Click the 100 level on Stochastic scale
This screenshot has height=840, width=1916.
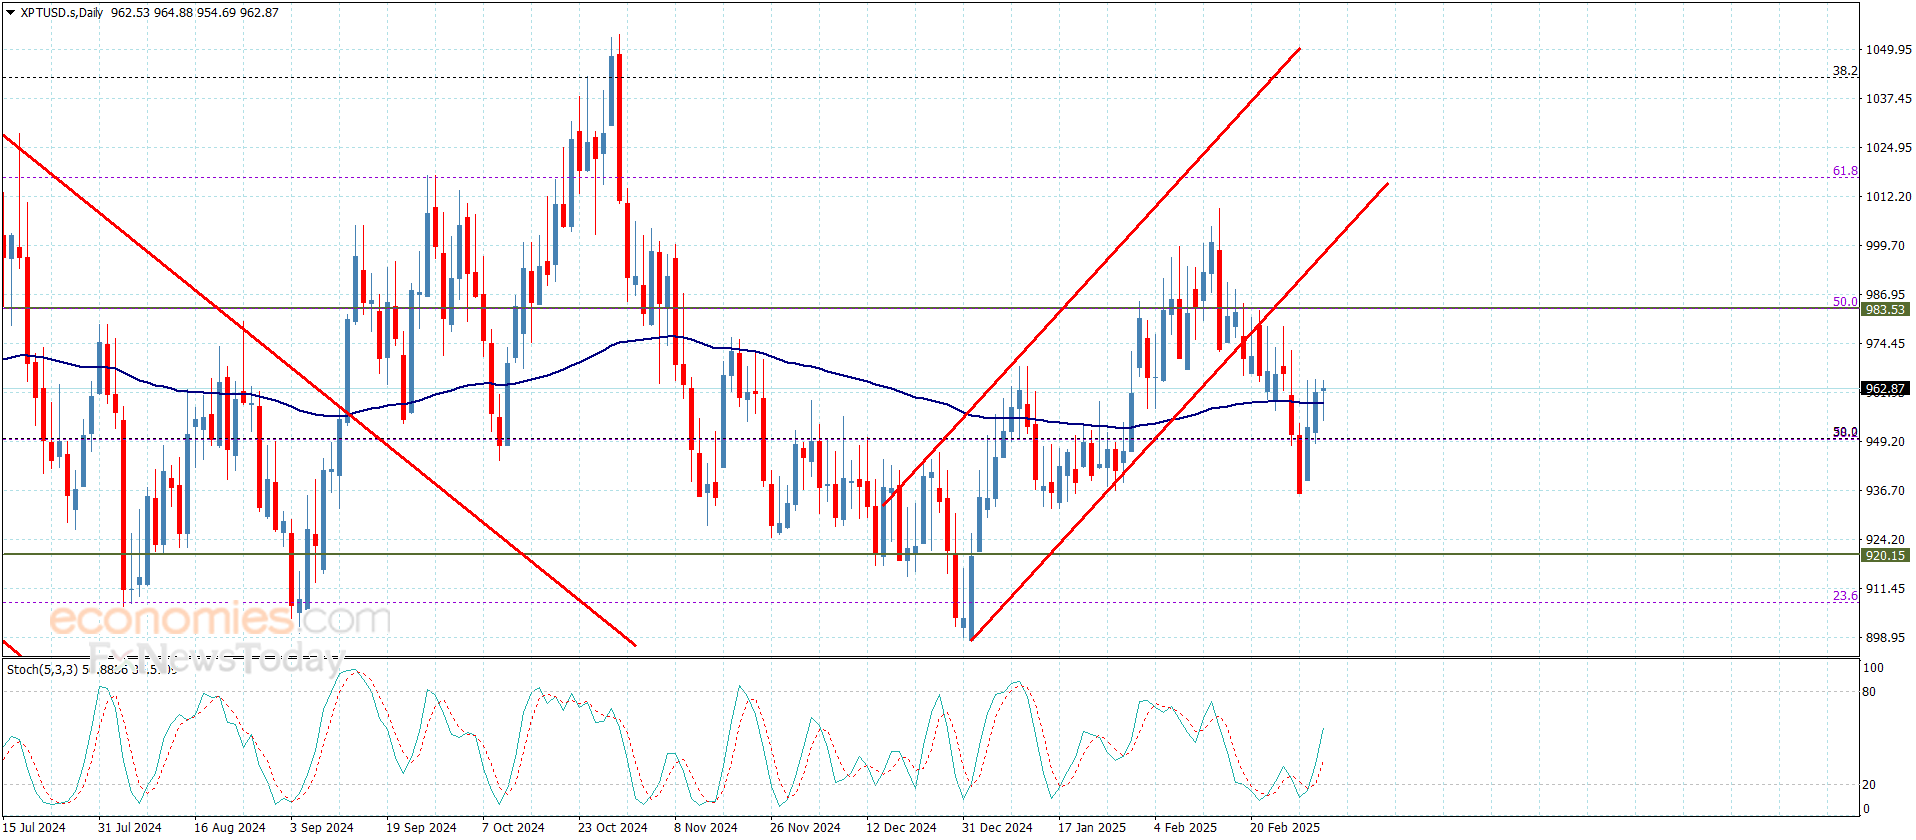click(x=1874, y=668)
